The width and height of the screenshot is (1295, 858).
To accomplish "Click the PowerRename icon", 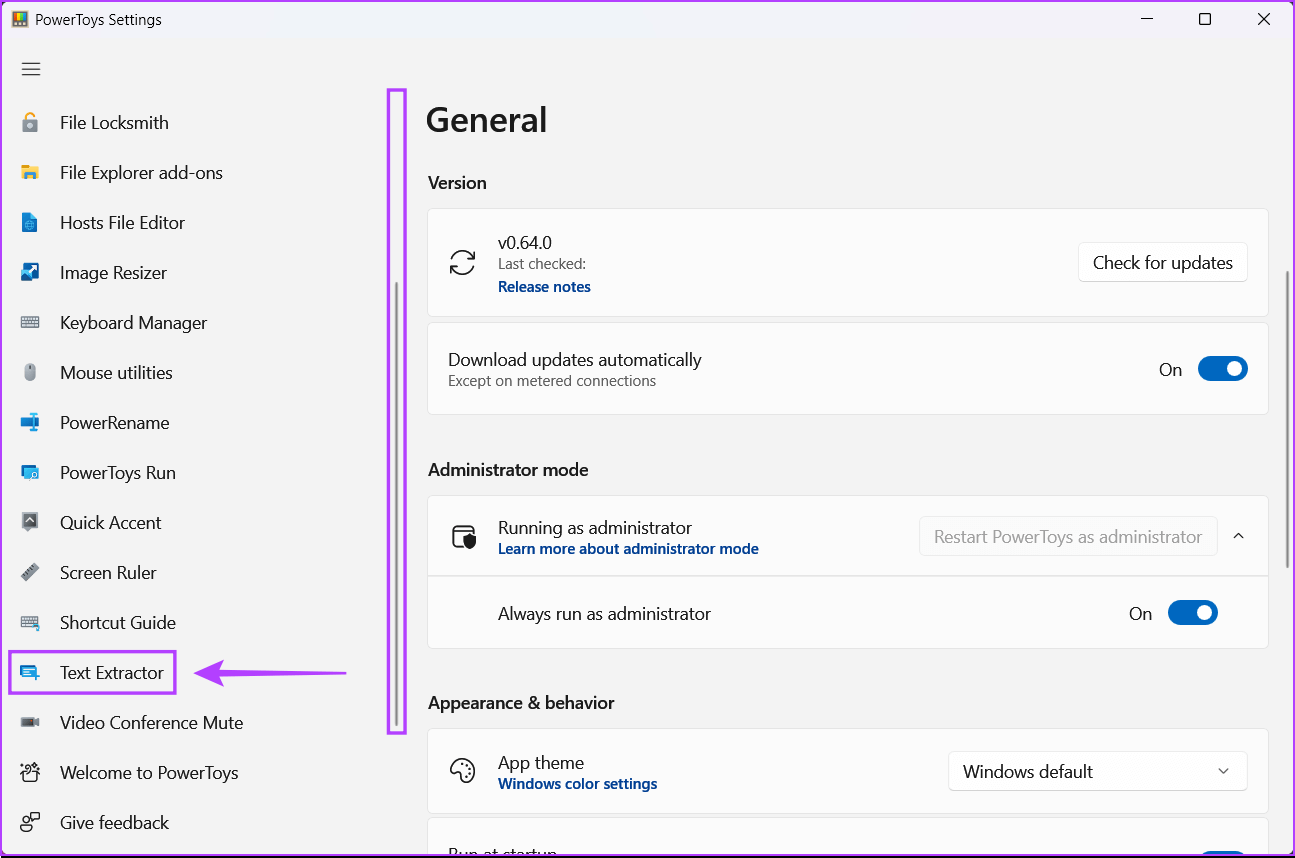I will click(x=30, y=423).
